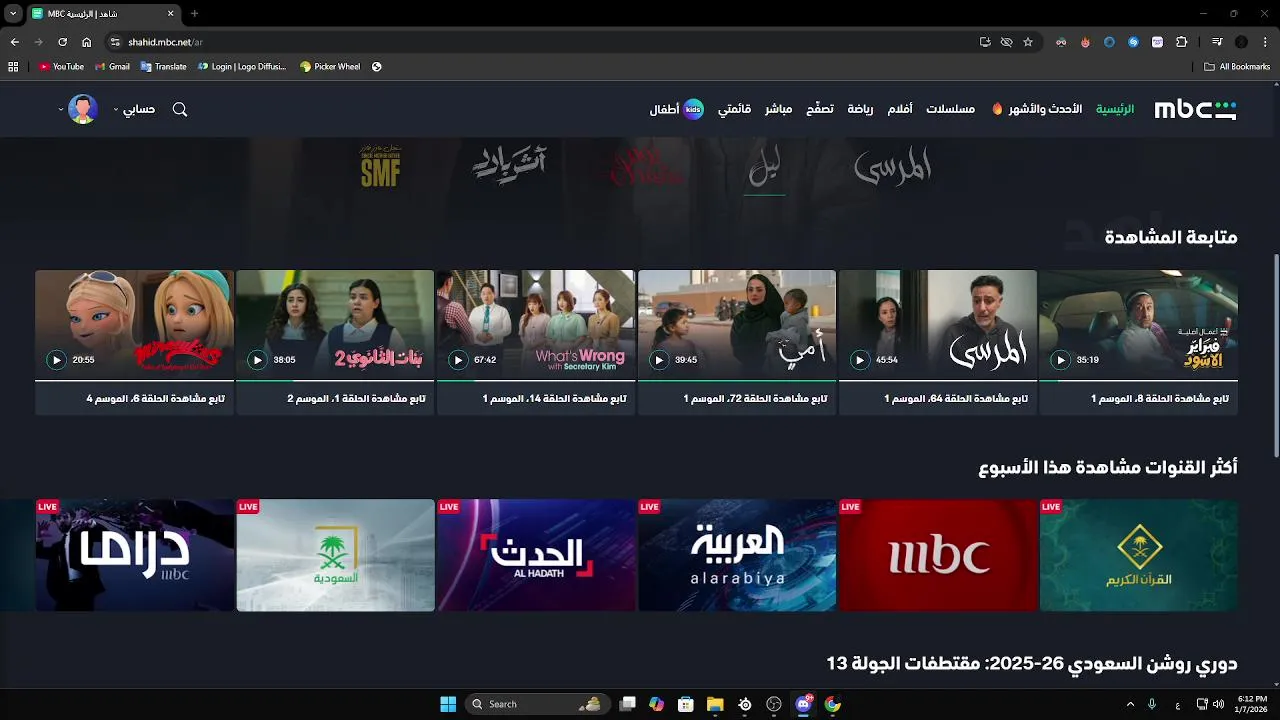Play Miraculous episode with 20:55 left
The height and width of the screenshot is (720, 1280).
tap(57, 360)
